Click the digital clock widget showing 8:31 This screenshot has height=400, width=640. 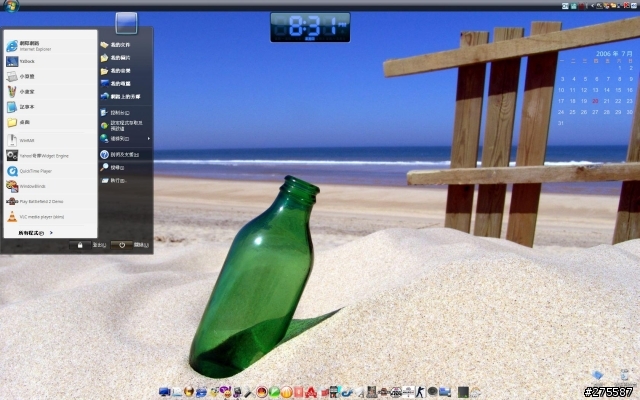pos(310,27)
